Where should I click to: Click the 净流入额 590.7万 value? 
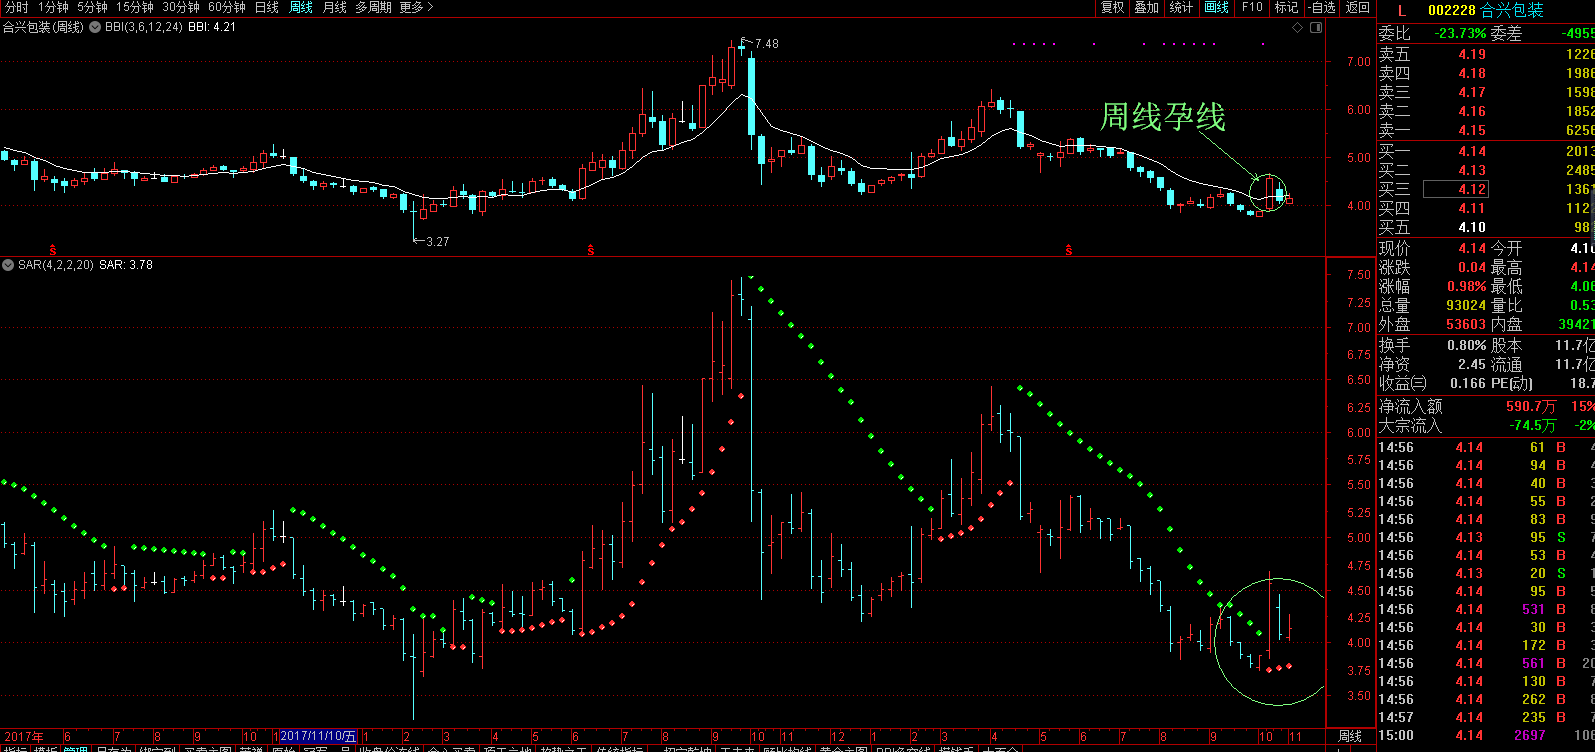(x=1531, y=406)
